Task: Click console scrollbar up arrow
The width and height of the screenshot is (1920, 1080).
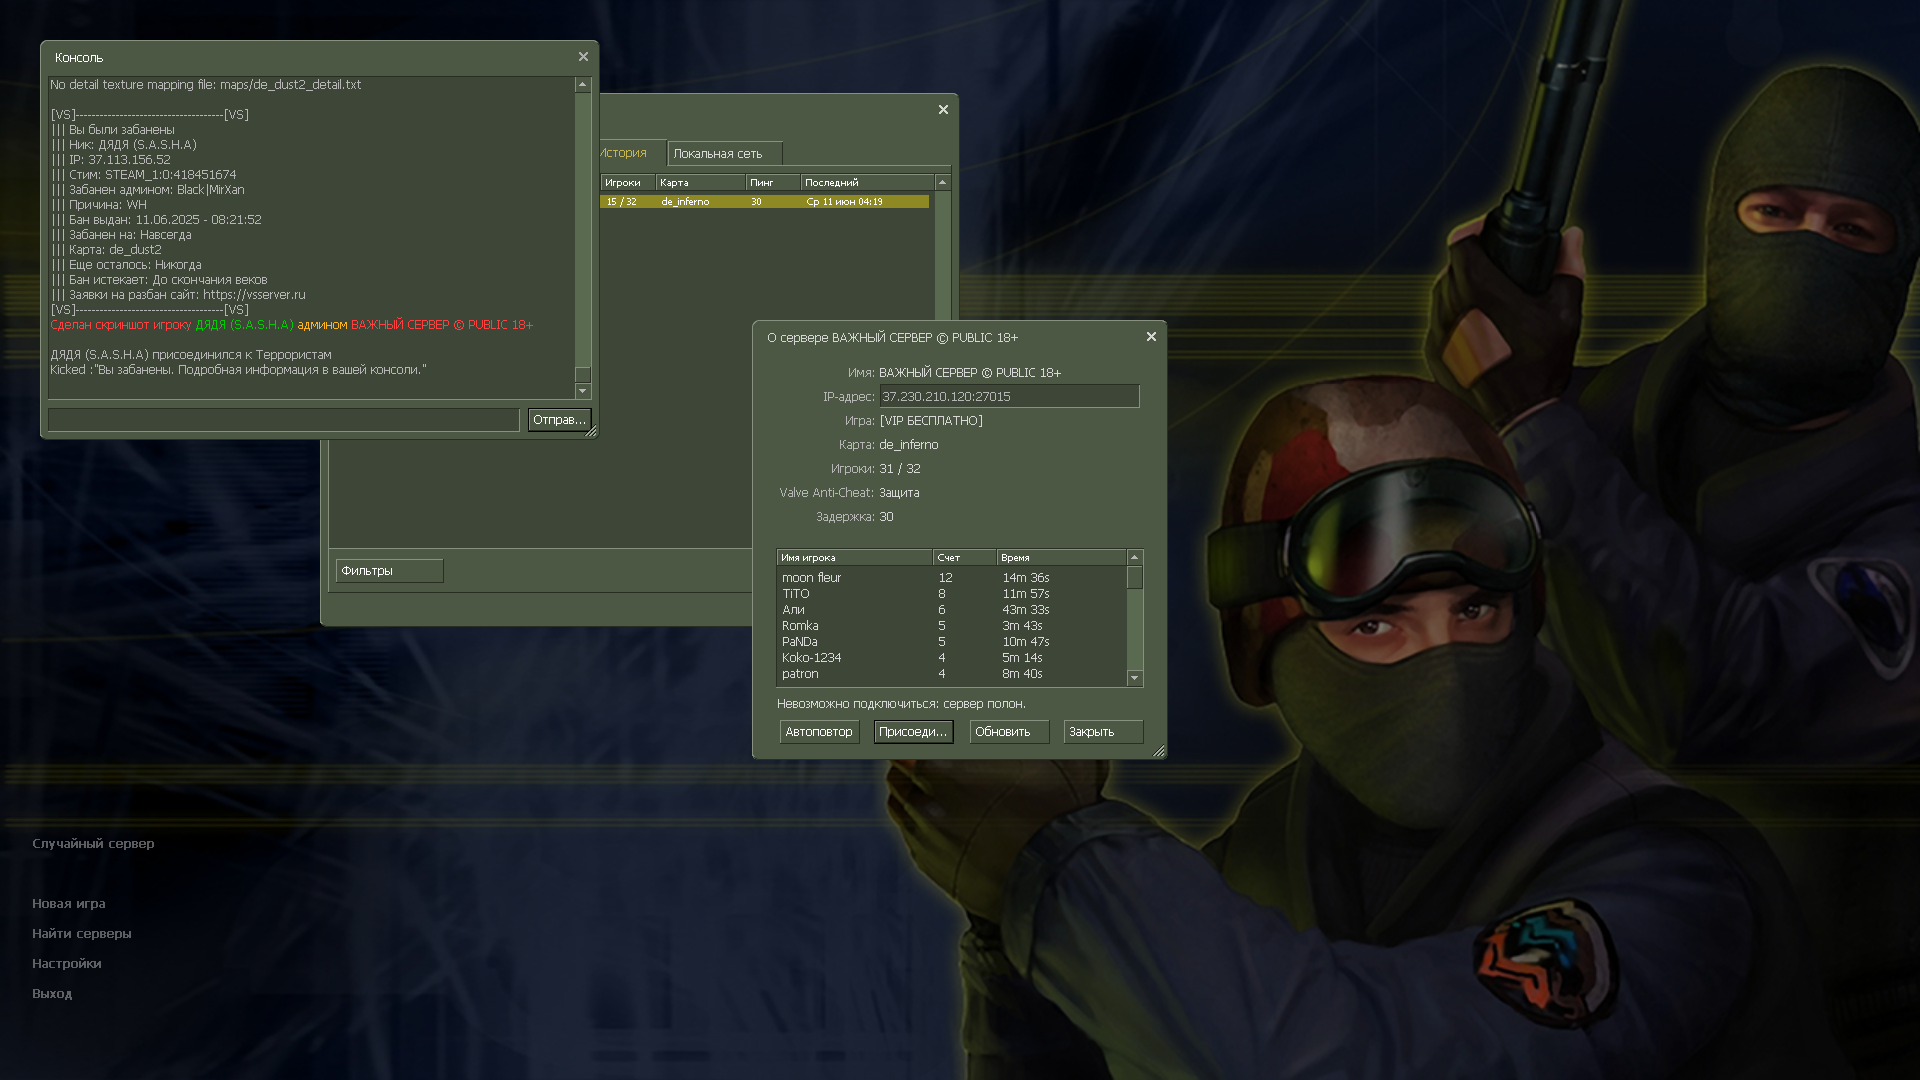Action: pyautogui.click(x=583, y=85)
